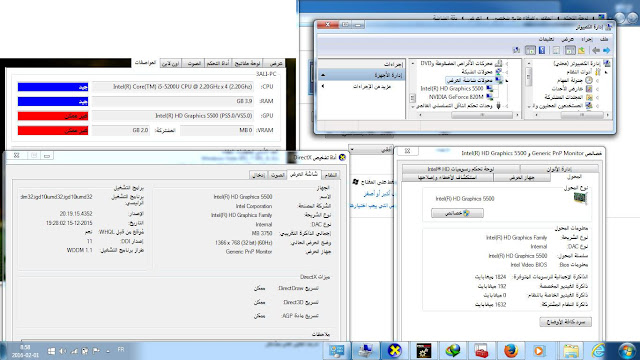Click the up-folder icon in Computer Management toolbar
The height and width of the screenshot is (360, 640).
click(x=581, y=50)
